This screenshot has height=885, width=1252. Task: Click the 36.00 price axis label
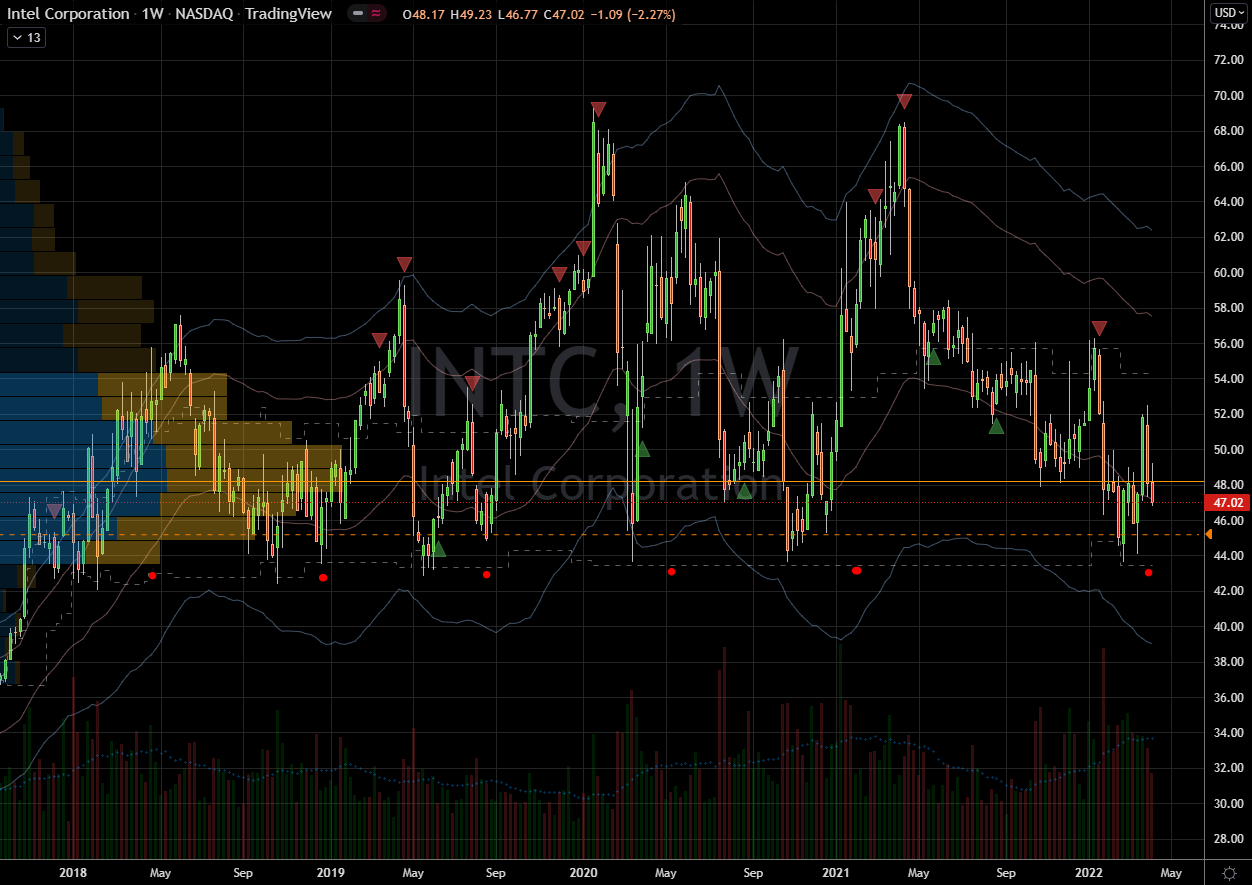click(1230, 698)
